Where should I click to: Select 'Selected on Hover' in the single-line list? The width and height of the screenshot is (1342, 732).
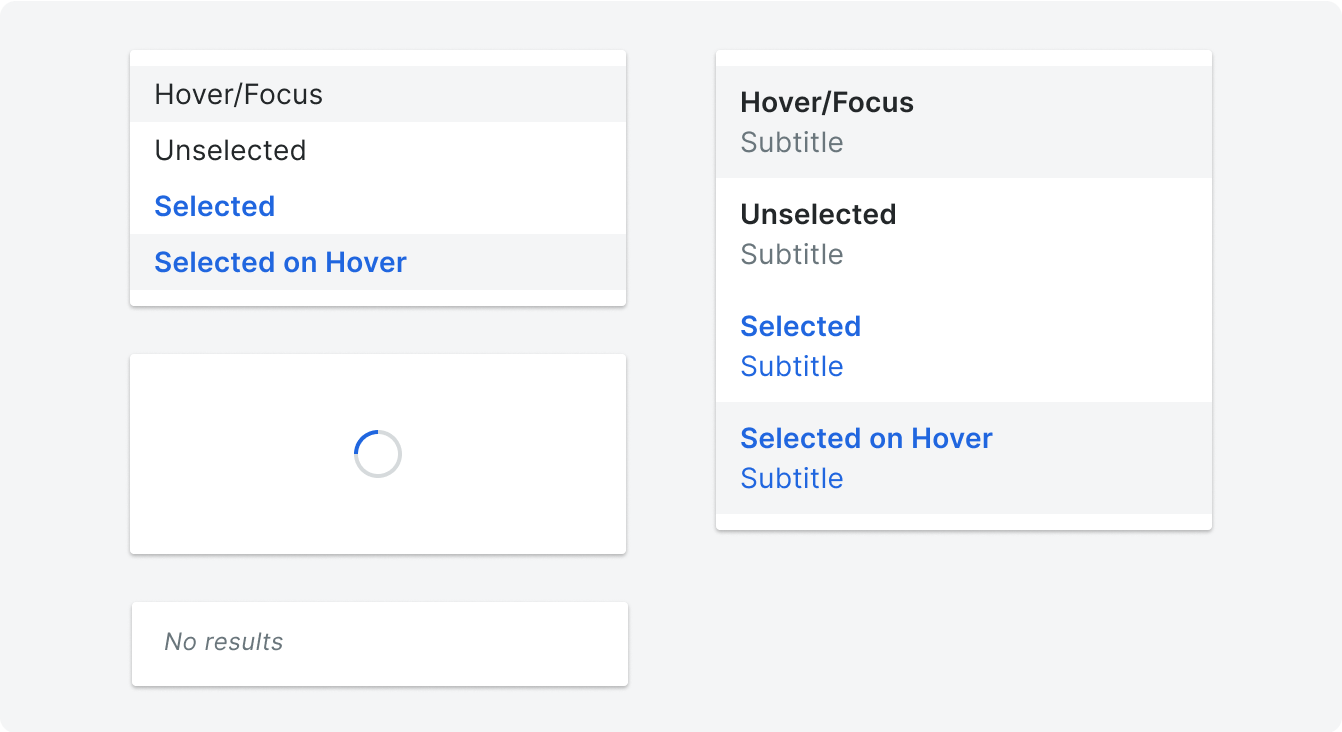tap(378, 262)
